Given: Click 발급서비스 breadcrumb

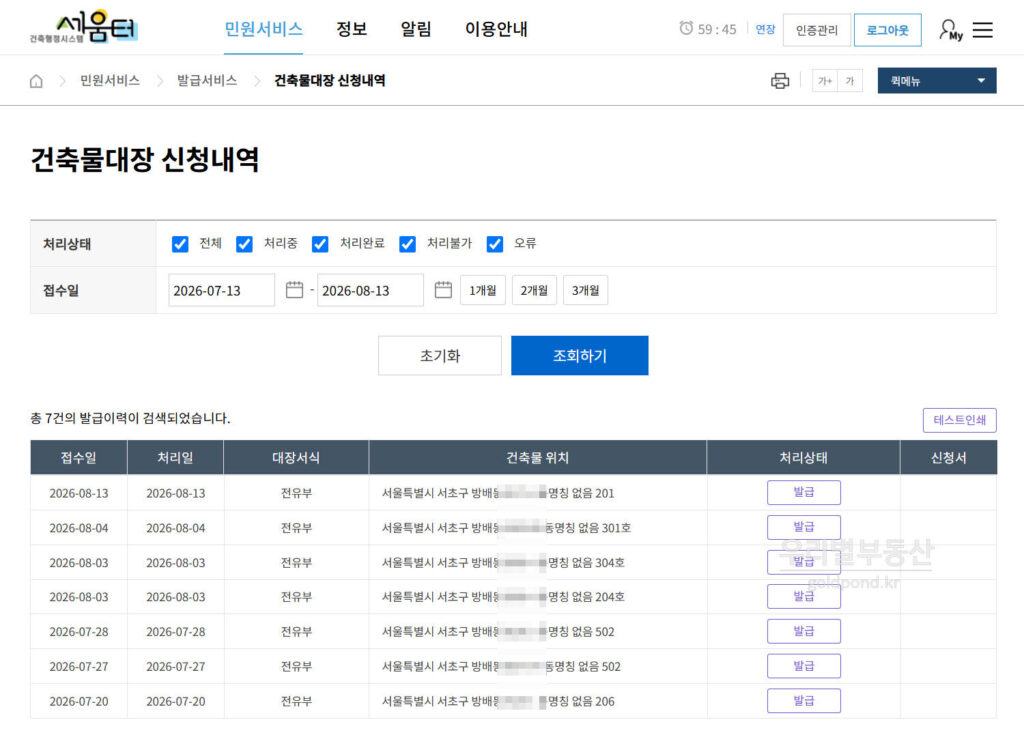Looking at the screenshot, I should (x=207, y=80).
